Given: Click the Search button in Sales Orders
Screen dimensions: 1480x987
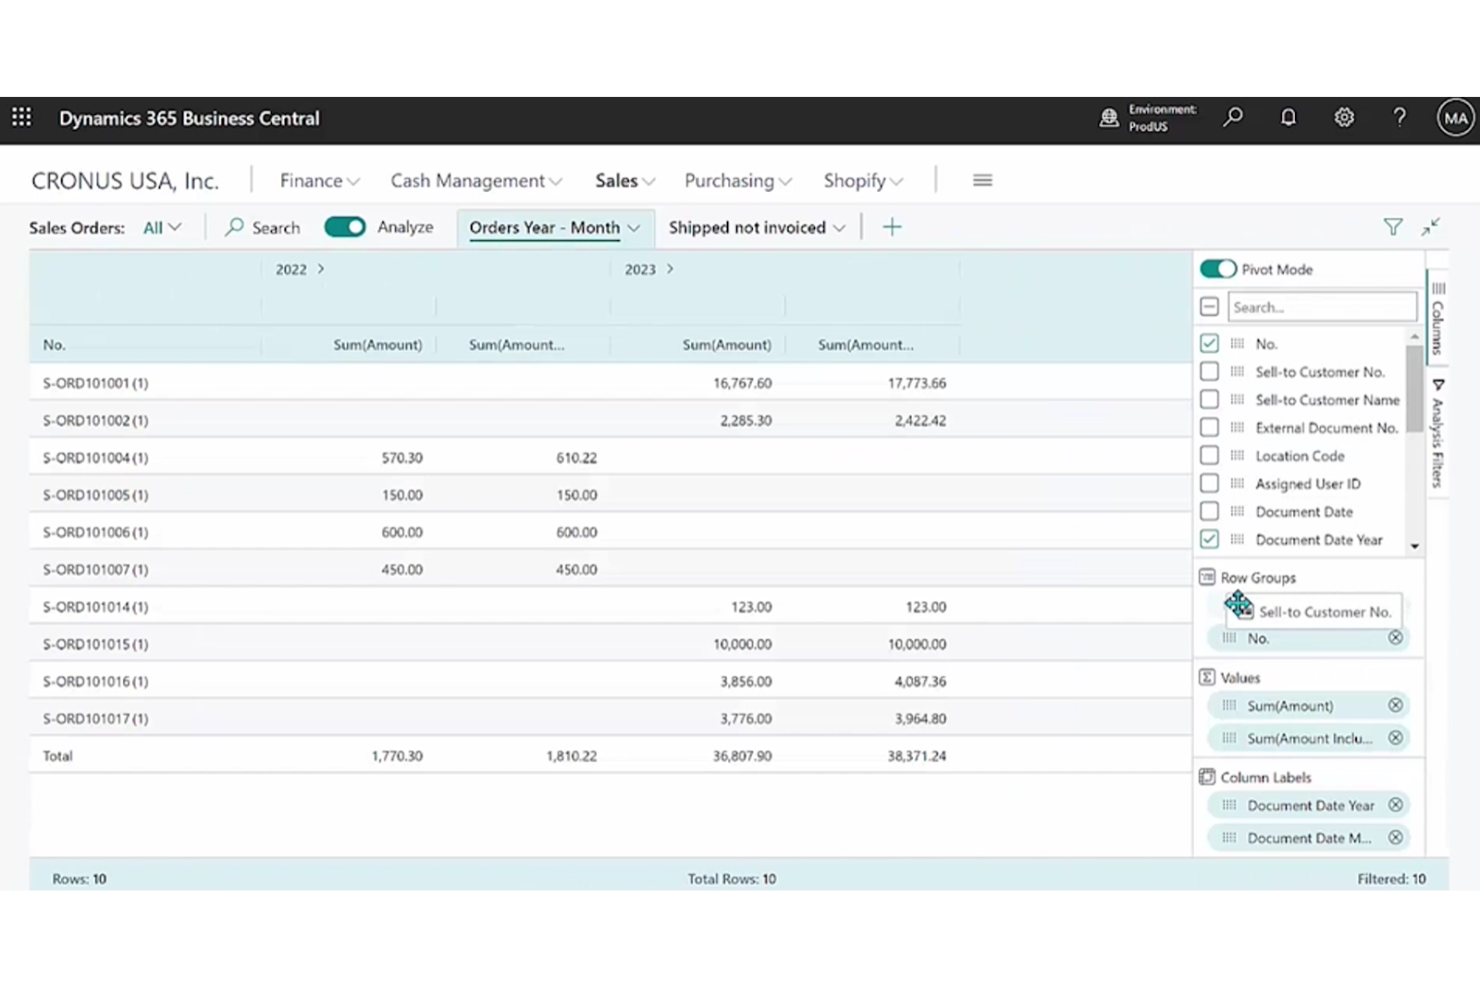Looking at the screenshot, I should click(x=262, y=227).
